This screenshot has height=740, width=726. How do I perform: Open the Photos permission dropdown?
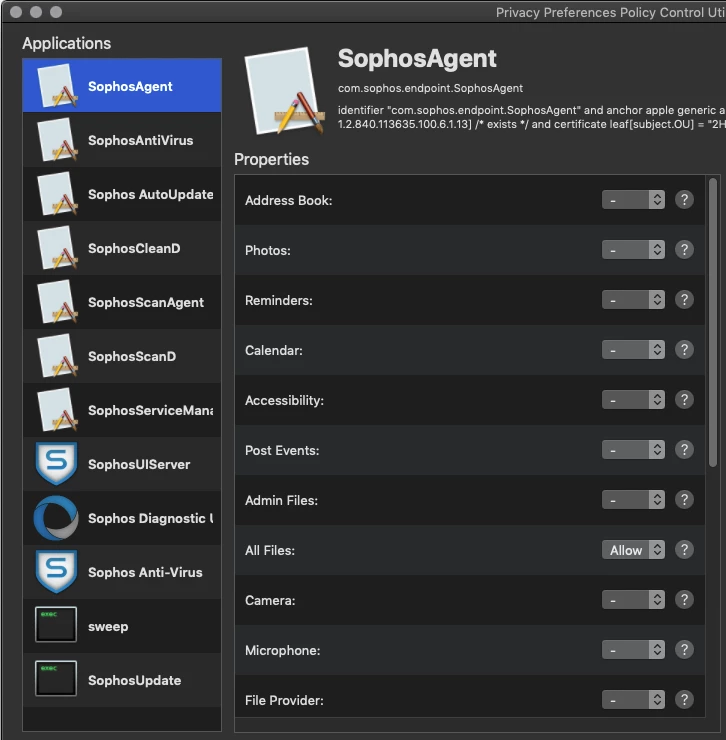(x=633, y=250)
